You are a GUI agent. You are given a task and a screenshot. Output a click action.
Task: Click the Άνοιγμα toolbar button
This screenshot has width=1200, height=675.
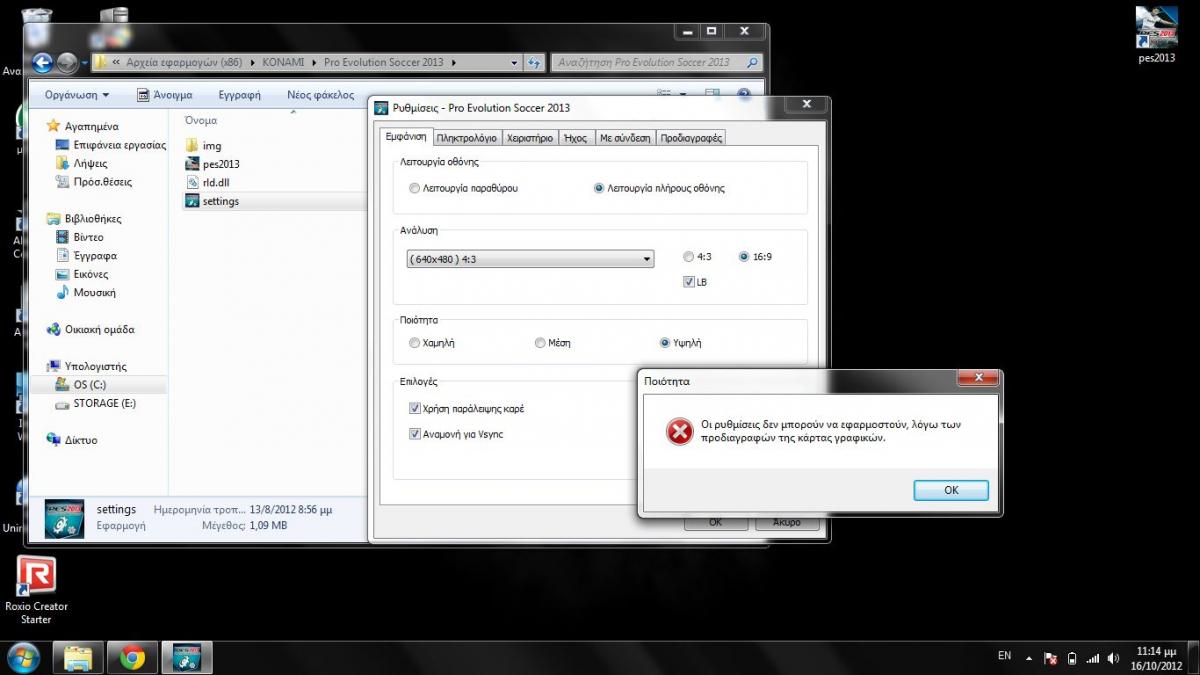(164, 95)
